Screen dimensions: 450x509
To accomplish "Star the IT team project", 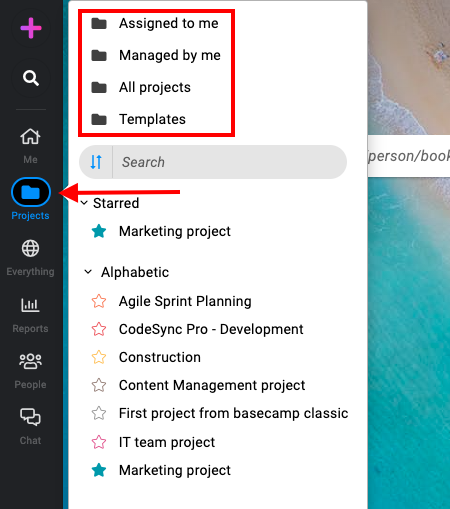I will [99, 442].
